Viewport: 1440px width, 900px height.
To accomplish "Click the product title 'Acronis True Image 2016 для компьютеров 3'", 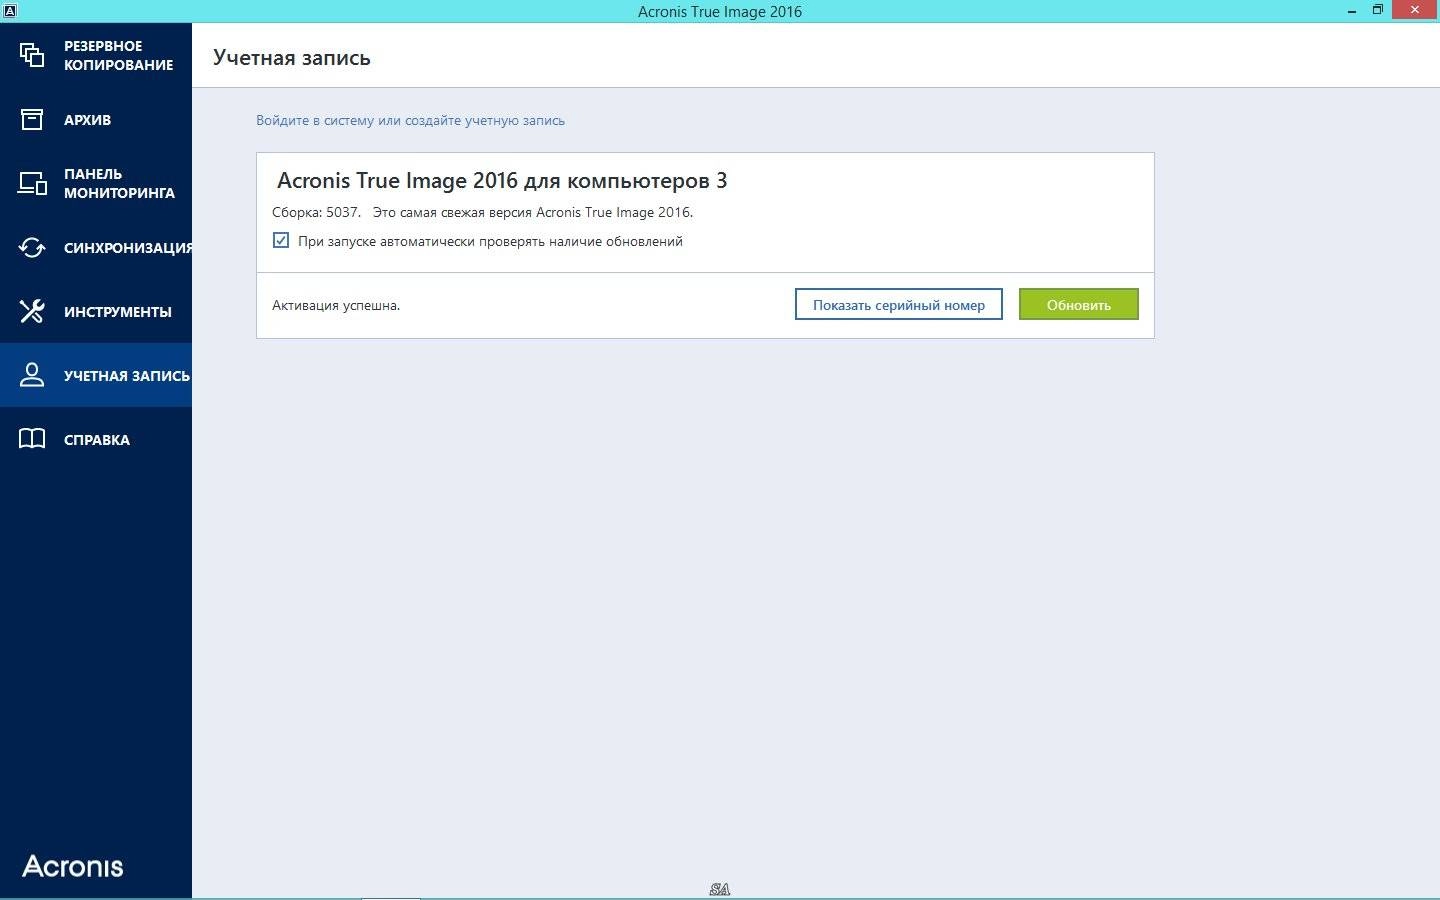I will pos(502,181).
